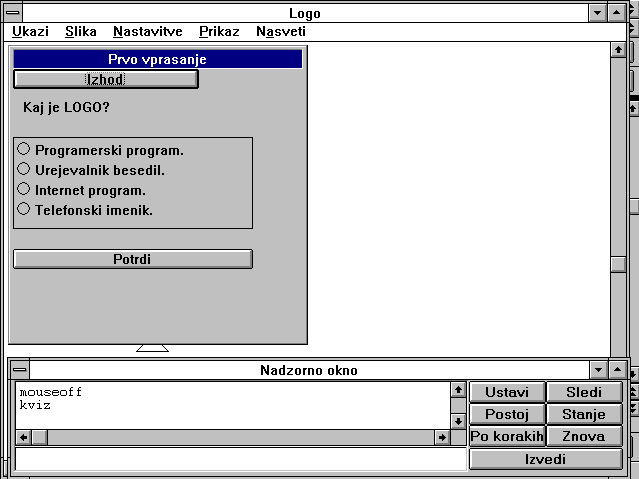Open the Ukazi menu
The image size is (639, 479).
30,31
